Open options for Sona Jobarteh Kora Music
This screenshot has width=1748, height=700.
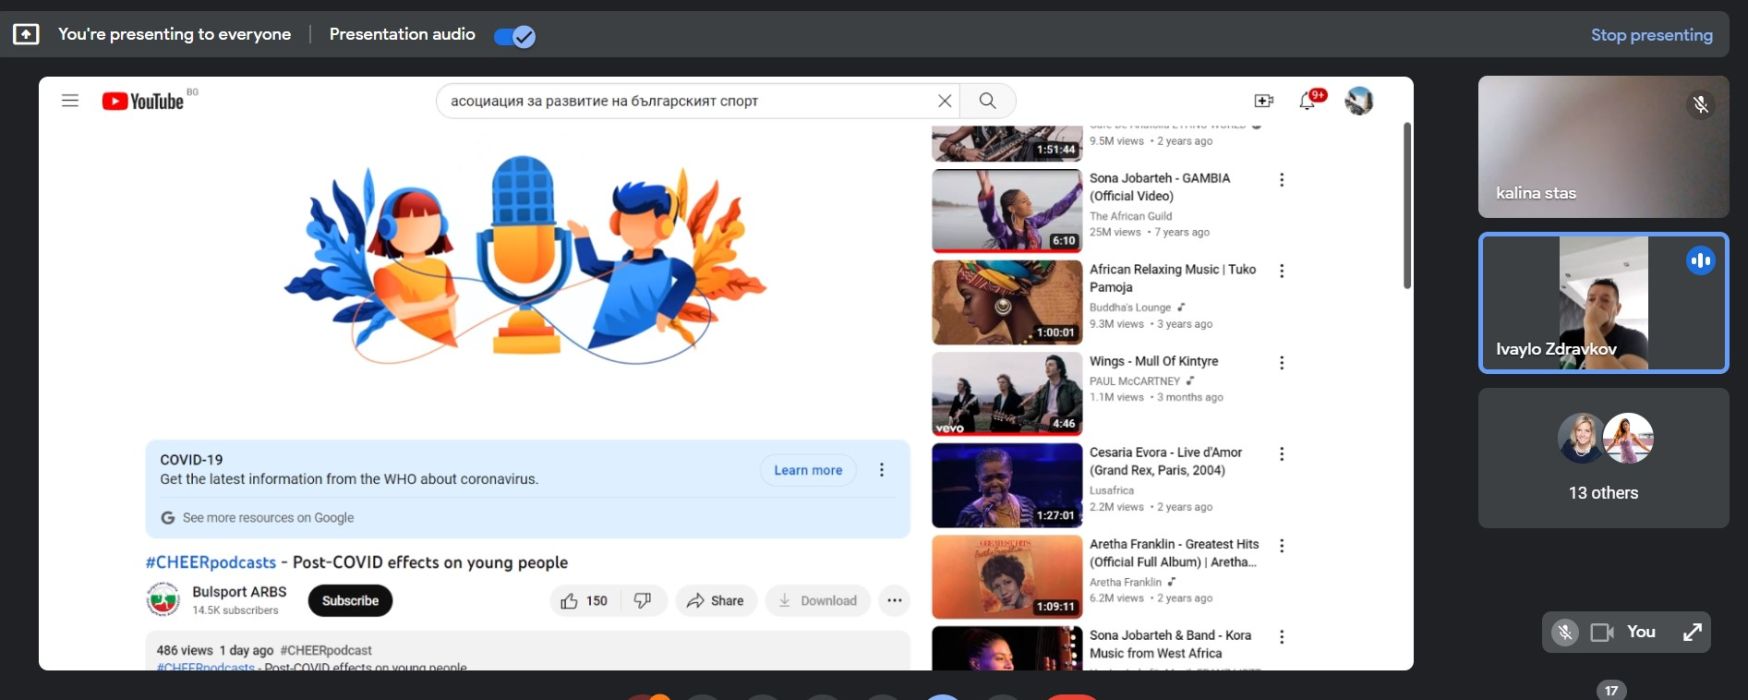1281,637
